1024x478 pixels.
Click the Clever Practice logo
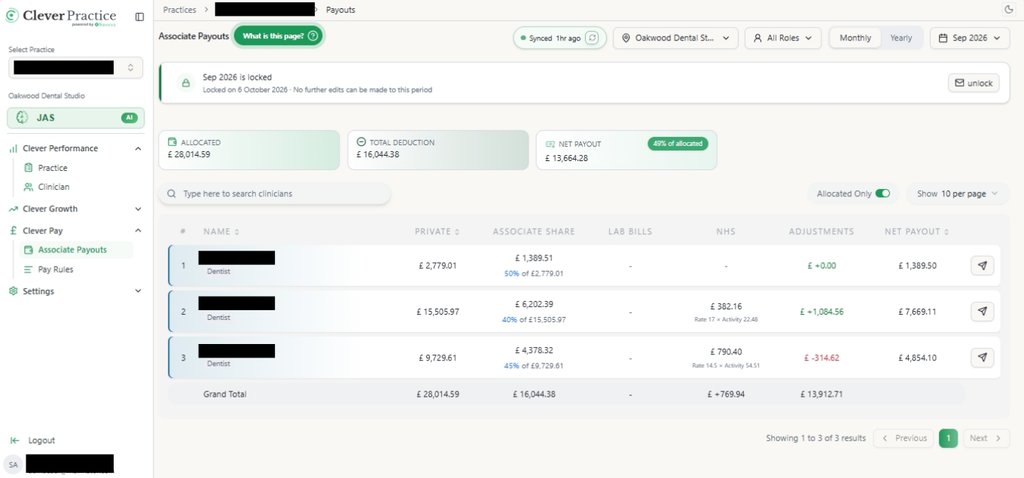coord(60,16)
